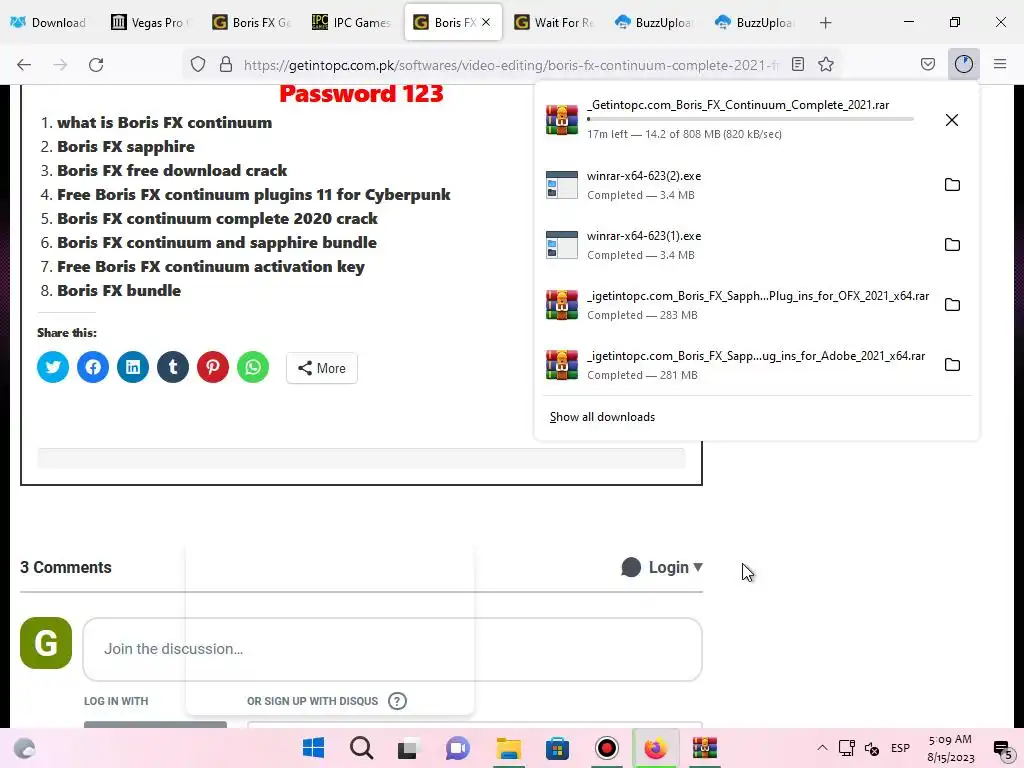Share the post on Twitter

(x=53, y=367)
